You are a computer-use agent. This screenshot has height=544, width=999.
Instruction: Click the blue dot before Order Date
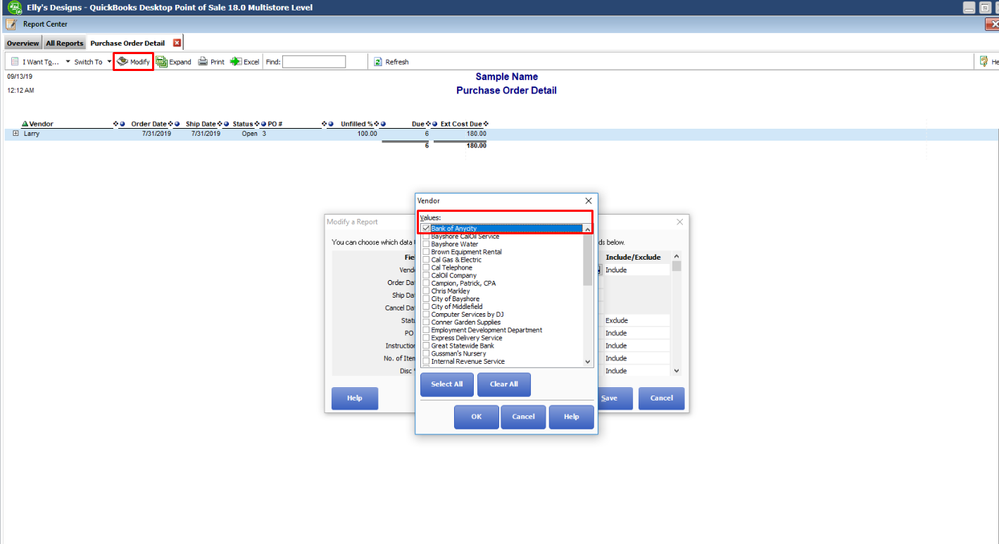pos(122,124)
